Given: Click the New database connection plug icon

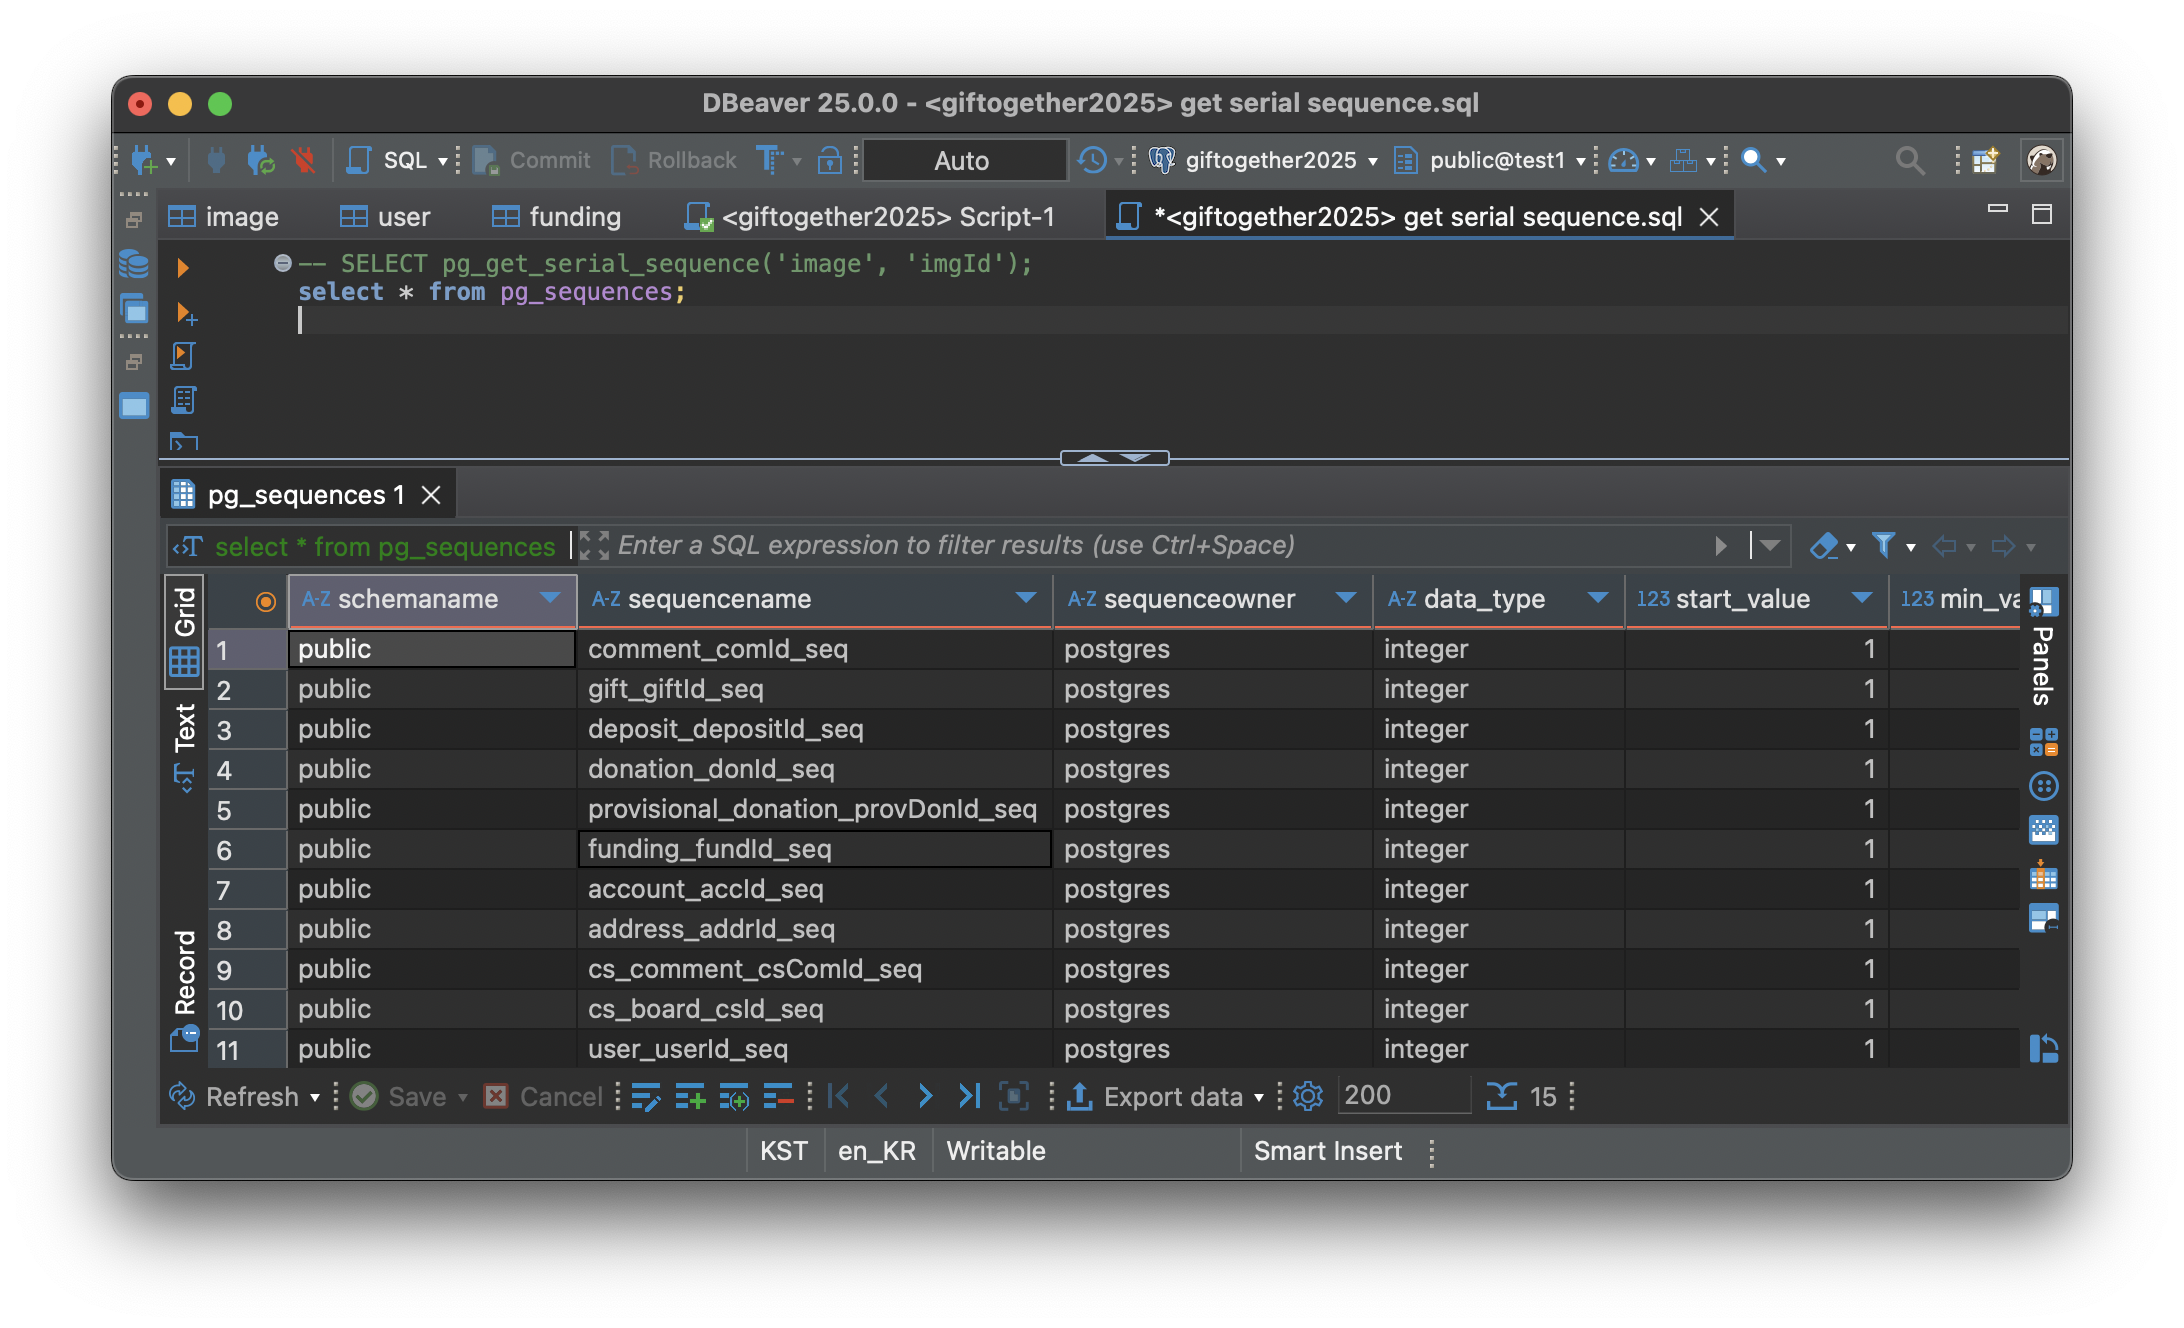Looking at the screenshot, I should tap(144, 160).
